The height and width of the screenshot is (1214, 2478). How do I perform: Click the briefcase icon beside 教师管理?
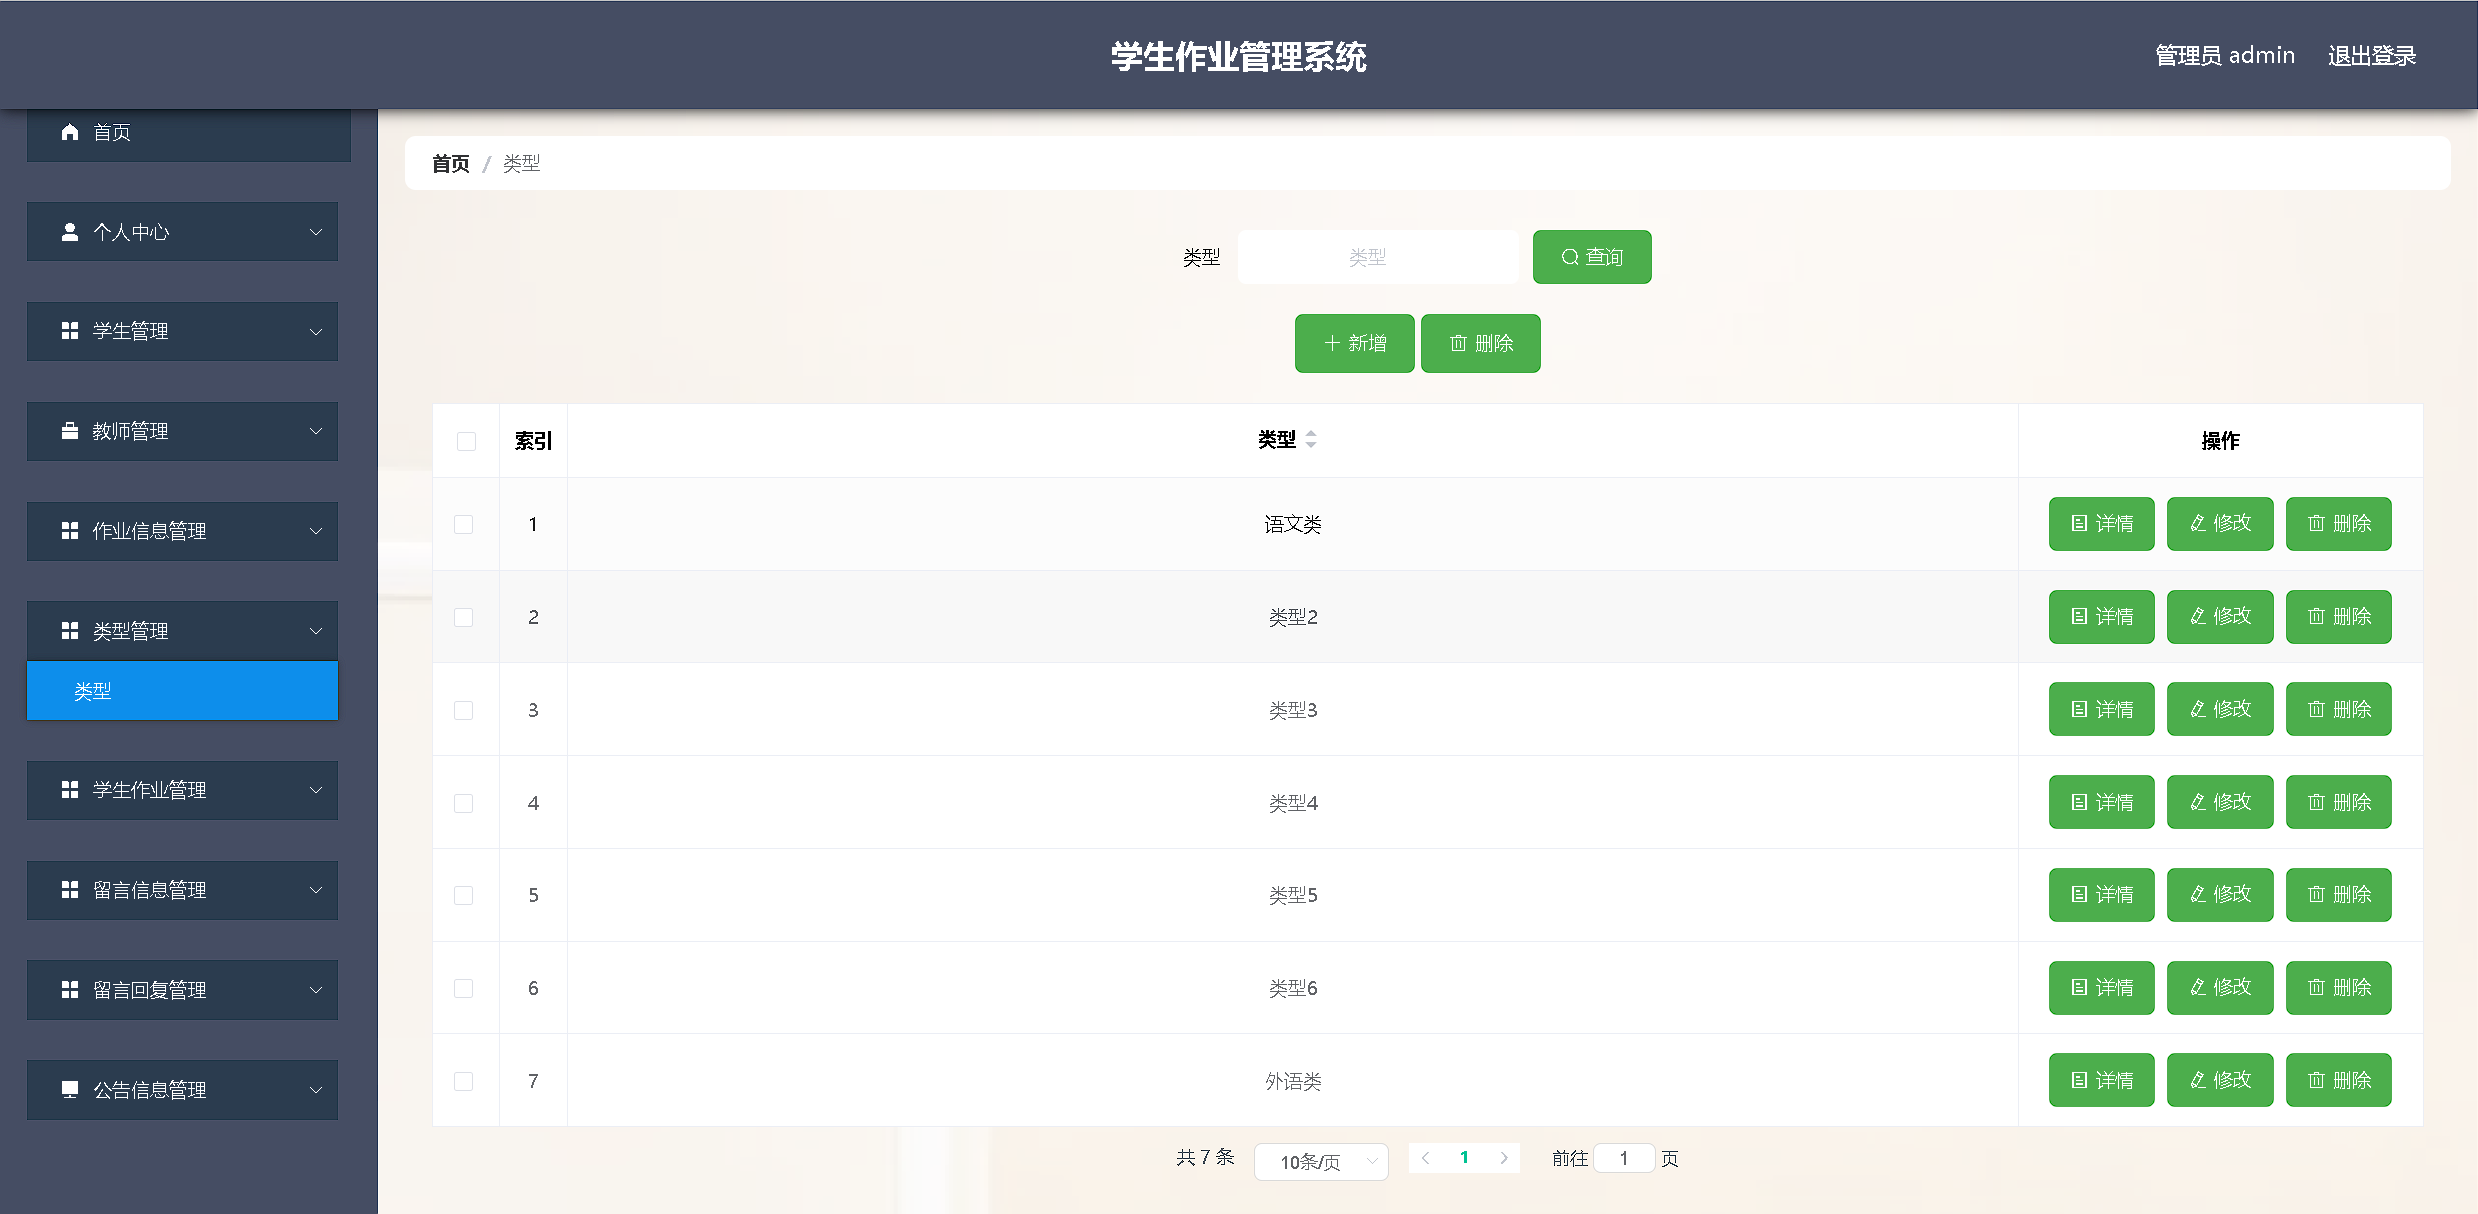point(70,431)
